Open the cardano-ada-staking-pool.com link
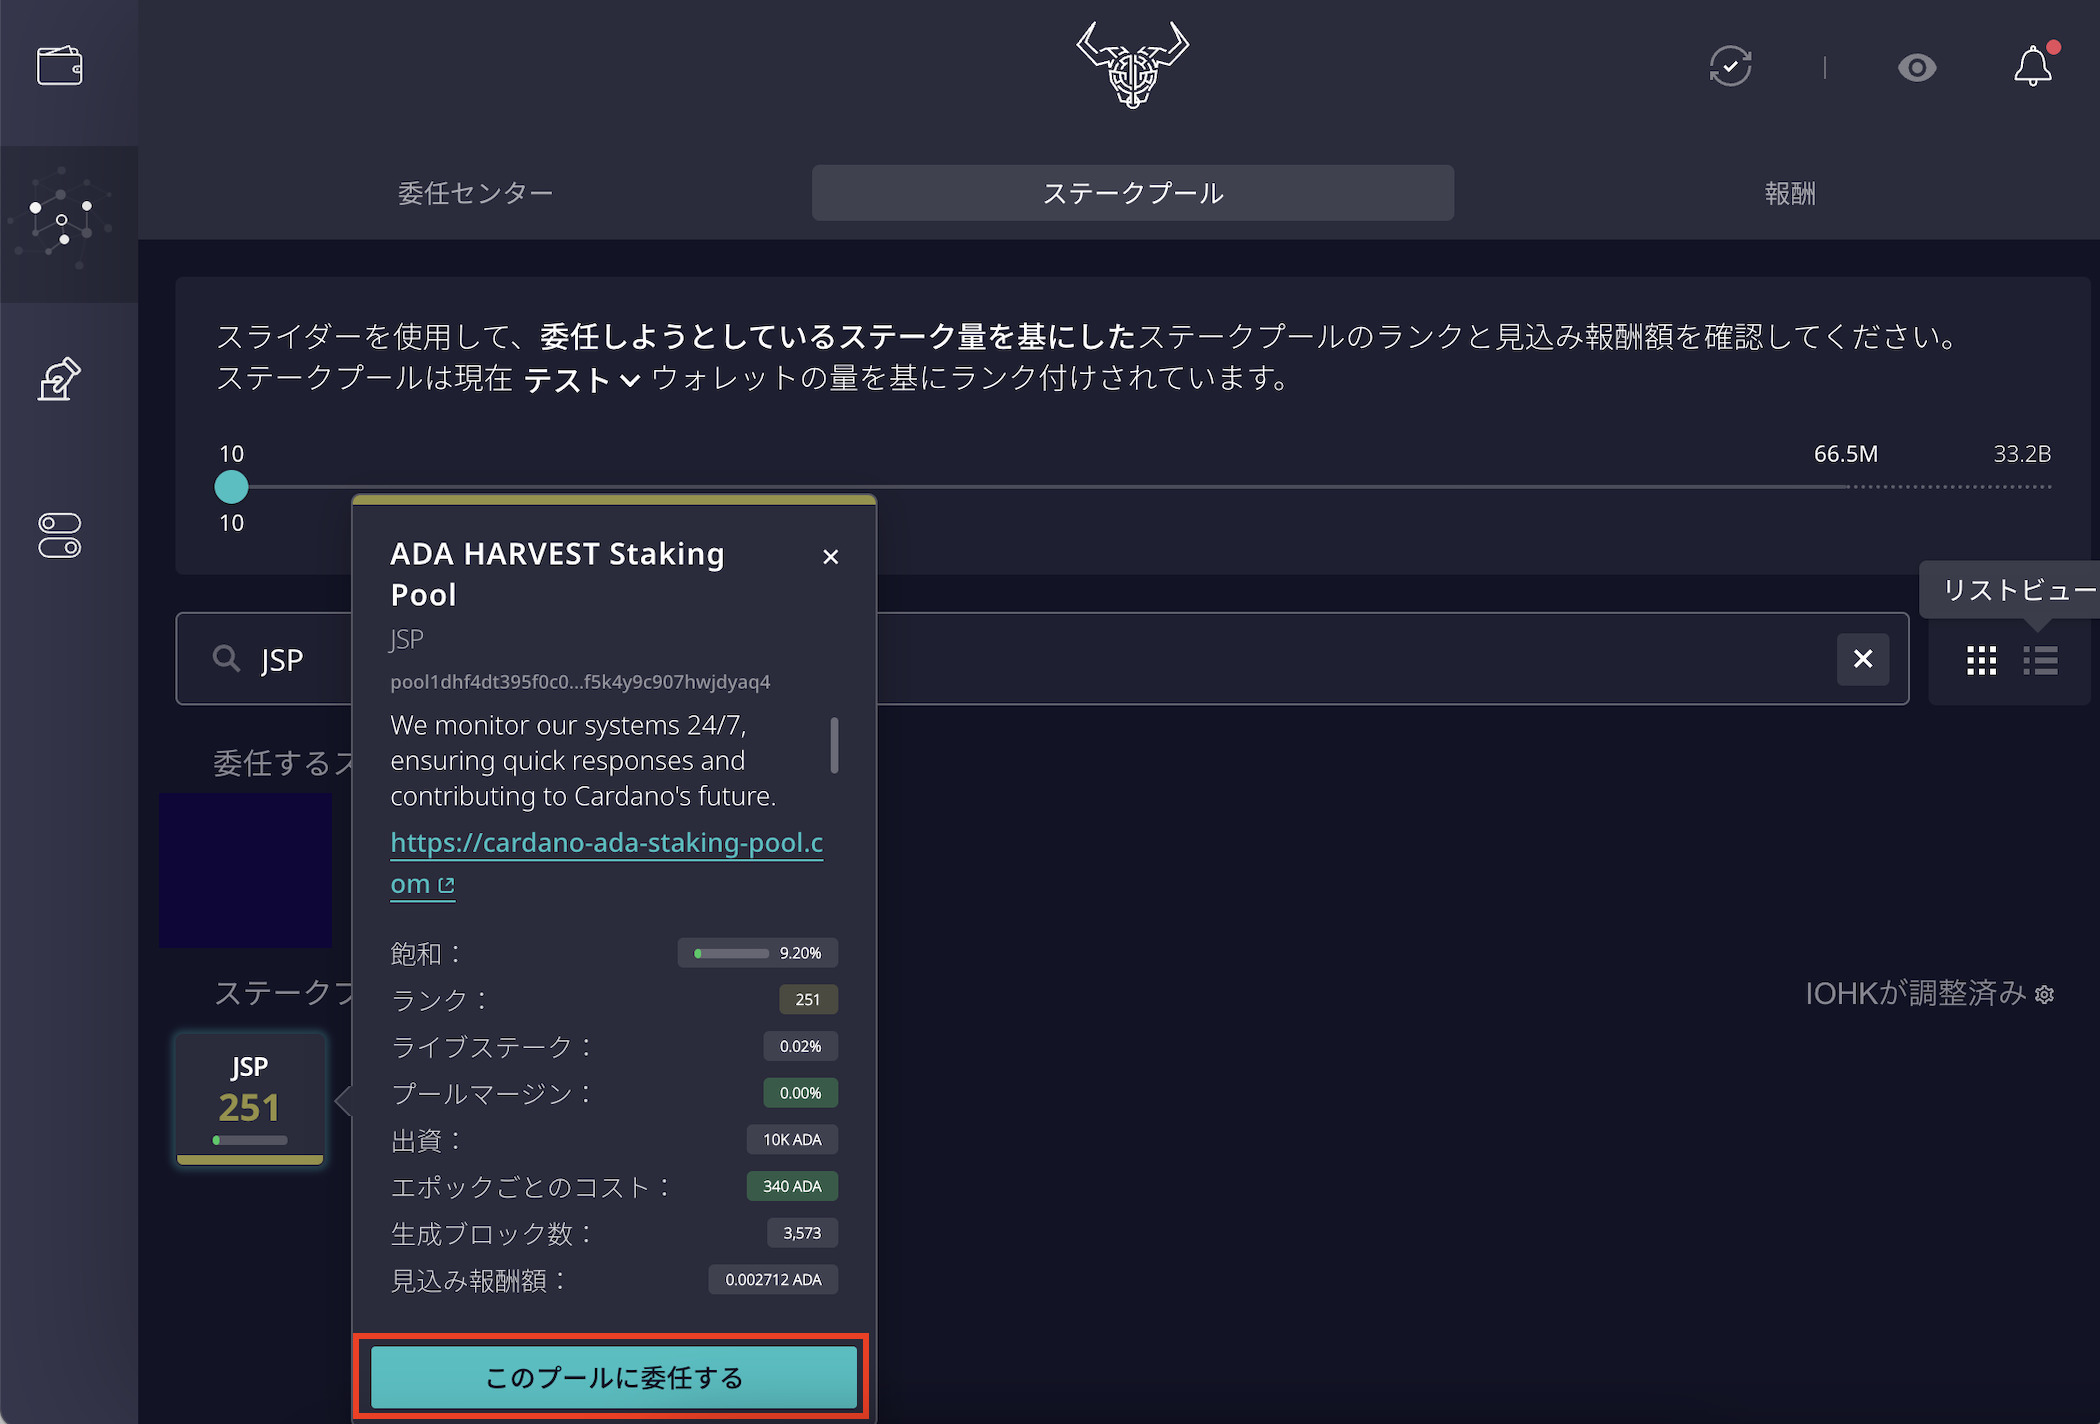Viewport: 2100px width, 1424px height. (x=606, y=862)
